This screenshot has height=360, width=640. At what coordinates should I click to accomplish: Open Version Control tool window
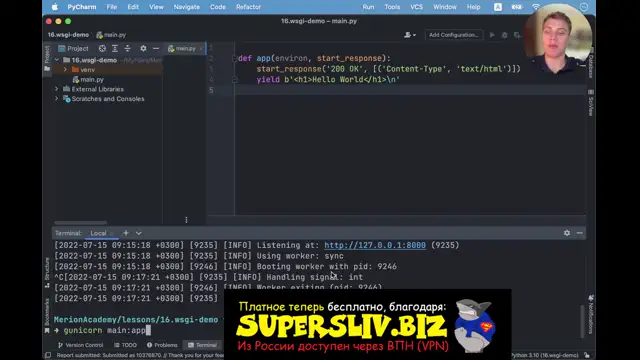click(x=80, y=345)
